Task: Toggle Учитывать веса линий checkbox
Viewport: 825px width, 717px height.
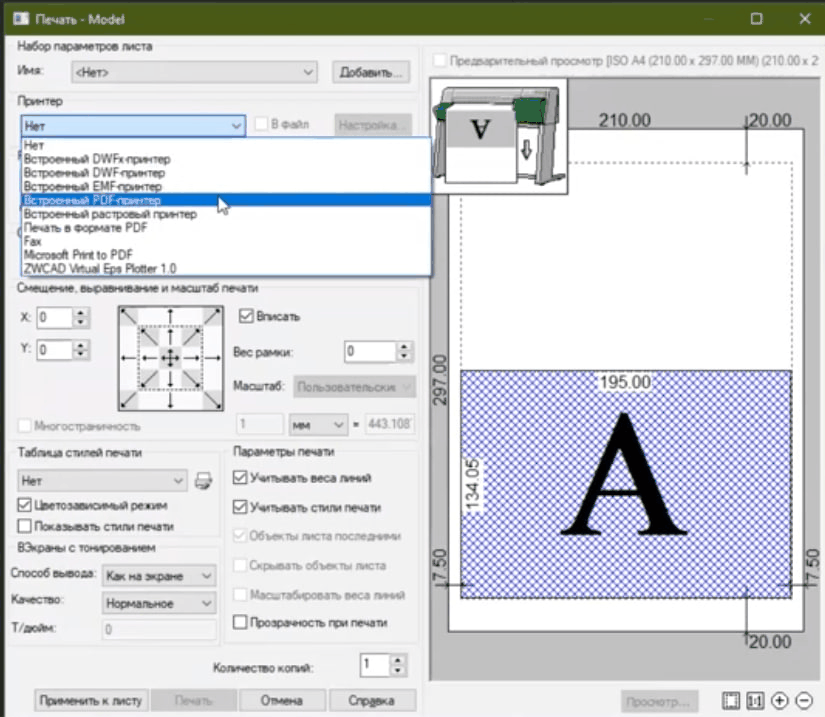Action: pyautogui.click(x=240, y=478)
